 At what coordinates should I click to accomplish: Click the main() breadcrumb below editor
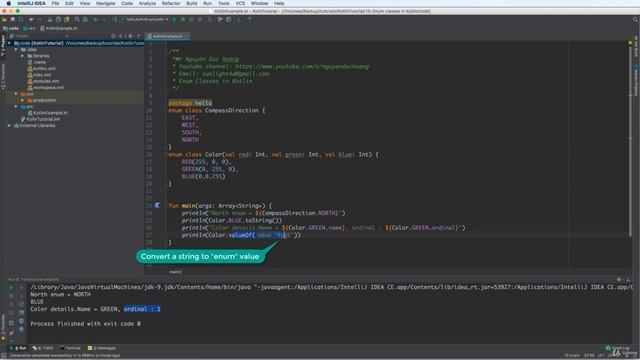click(176, 272)
